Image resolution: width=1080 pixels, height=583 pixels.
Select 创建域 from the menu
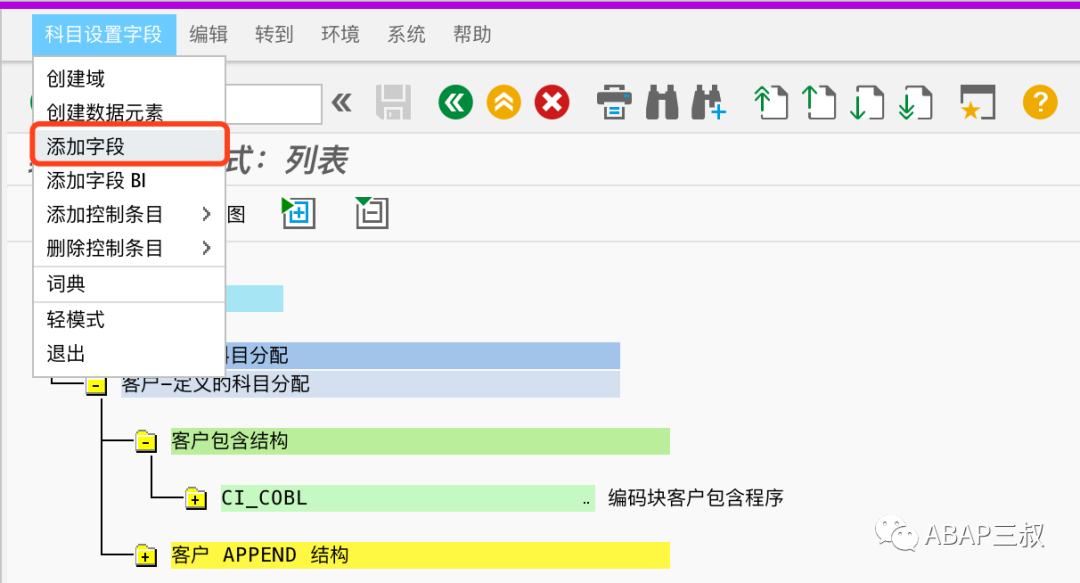click(129, 79)
